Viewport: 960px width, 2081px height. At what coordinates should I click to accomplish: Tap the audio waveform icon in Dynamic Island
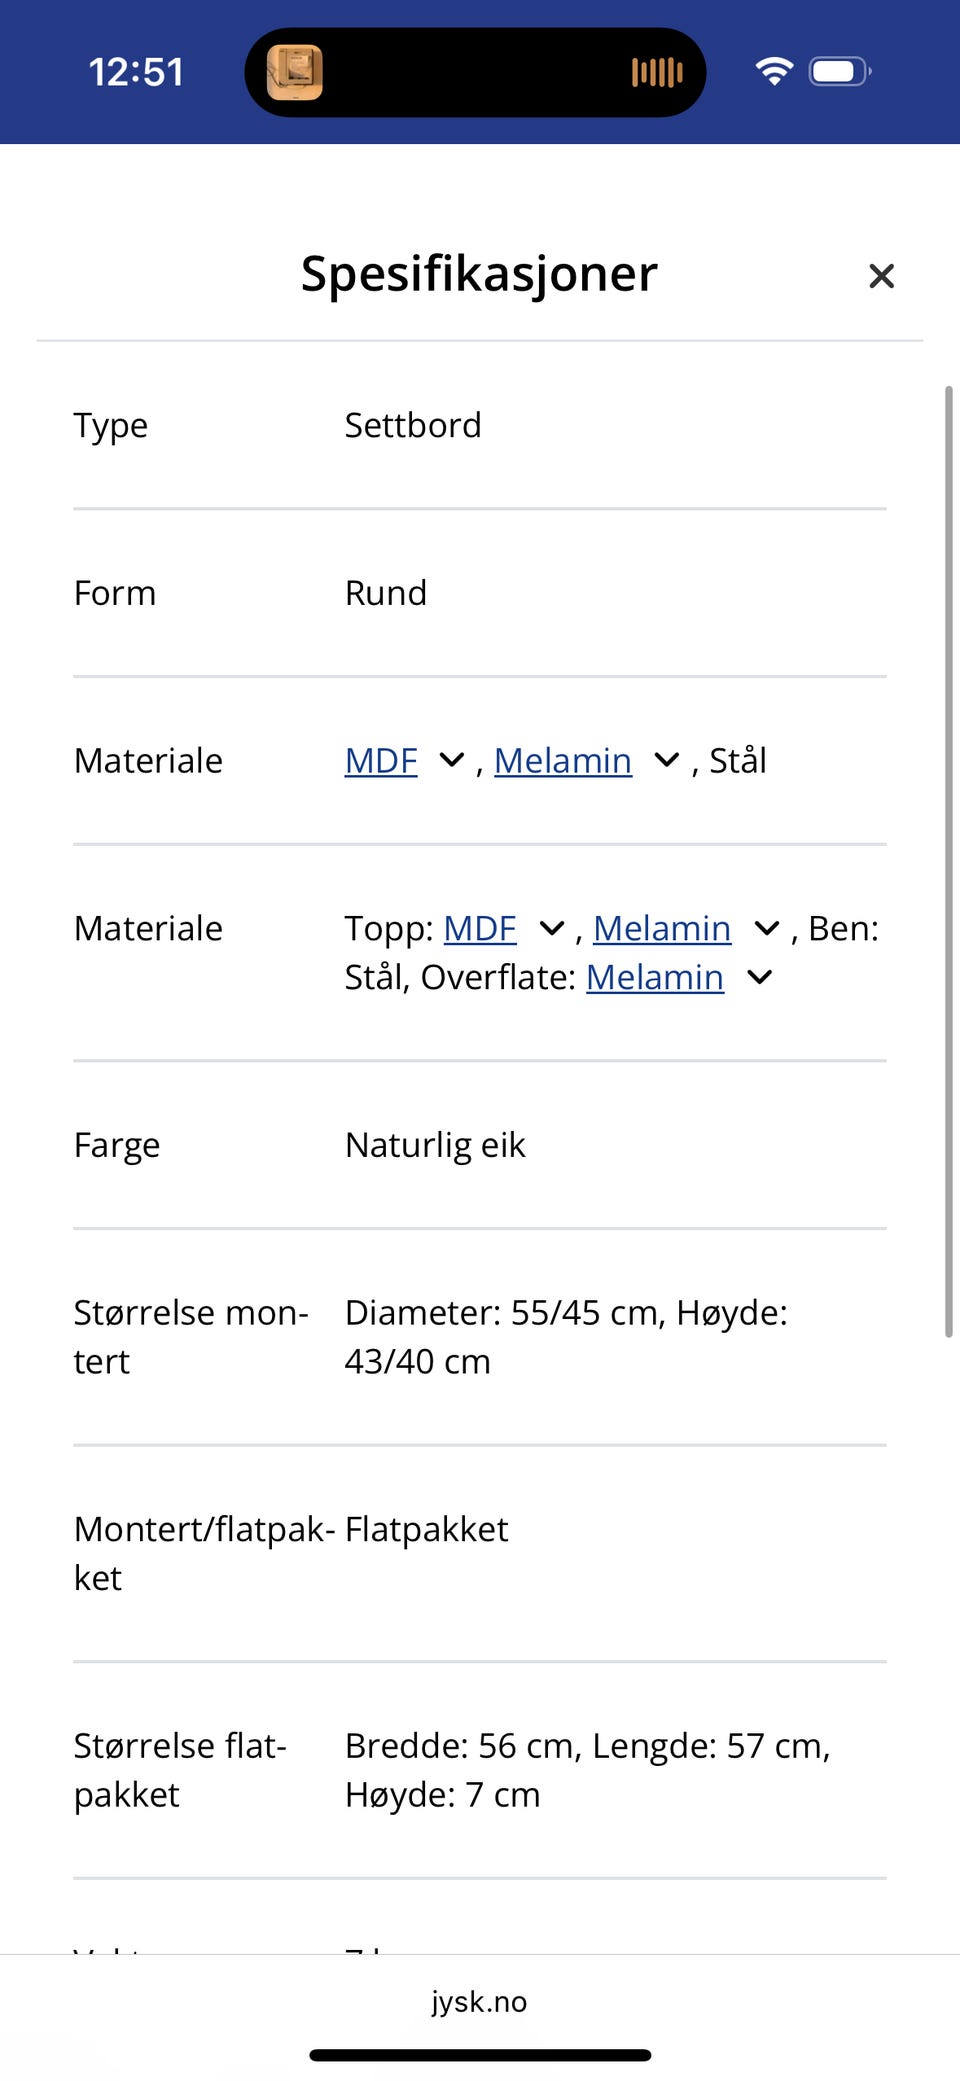coord(657,72)
